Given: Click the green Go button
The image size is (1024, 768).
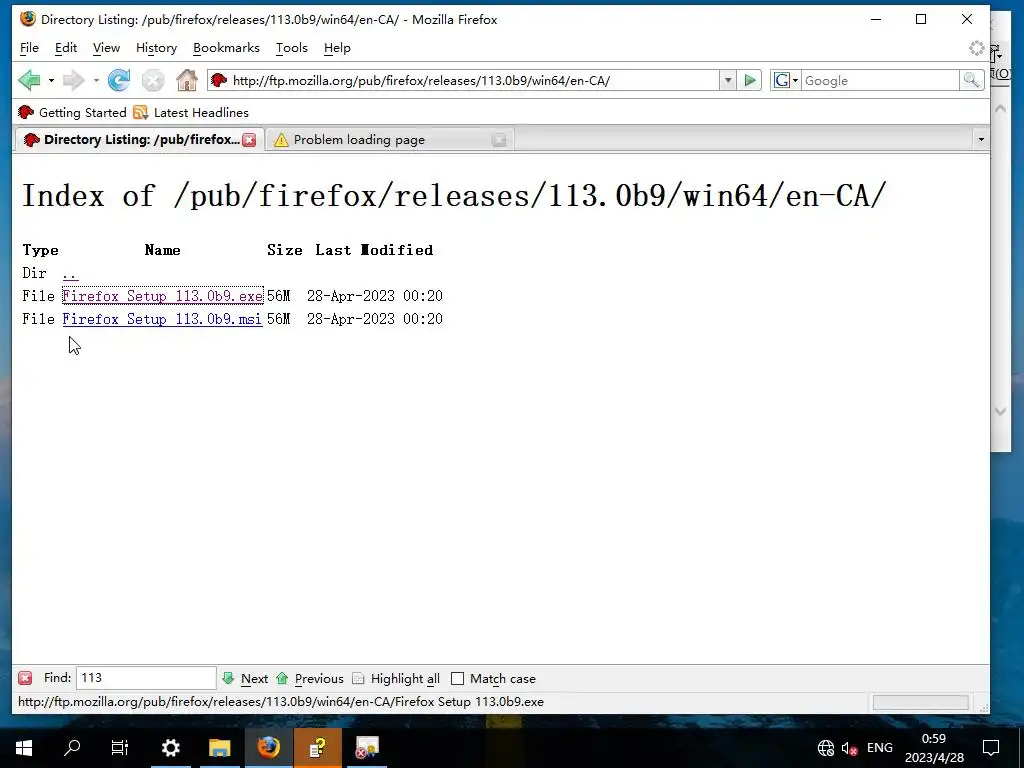Looking at the screenshot, I should point(750,80).
